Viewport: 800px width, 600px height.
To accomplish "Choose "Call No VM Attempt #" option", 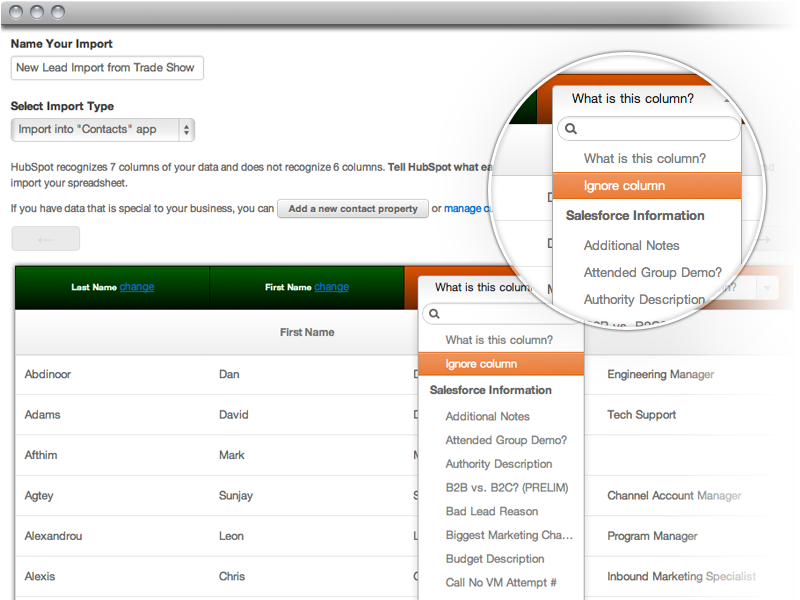I will [501, 583].
